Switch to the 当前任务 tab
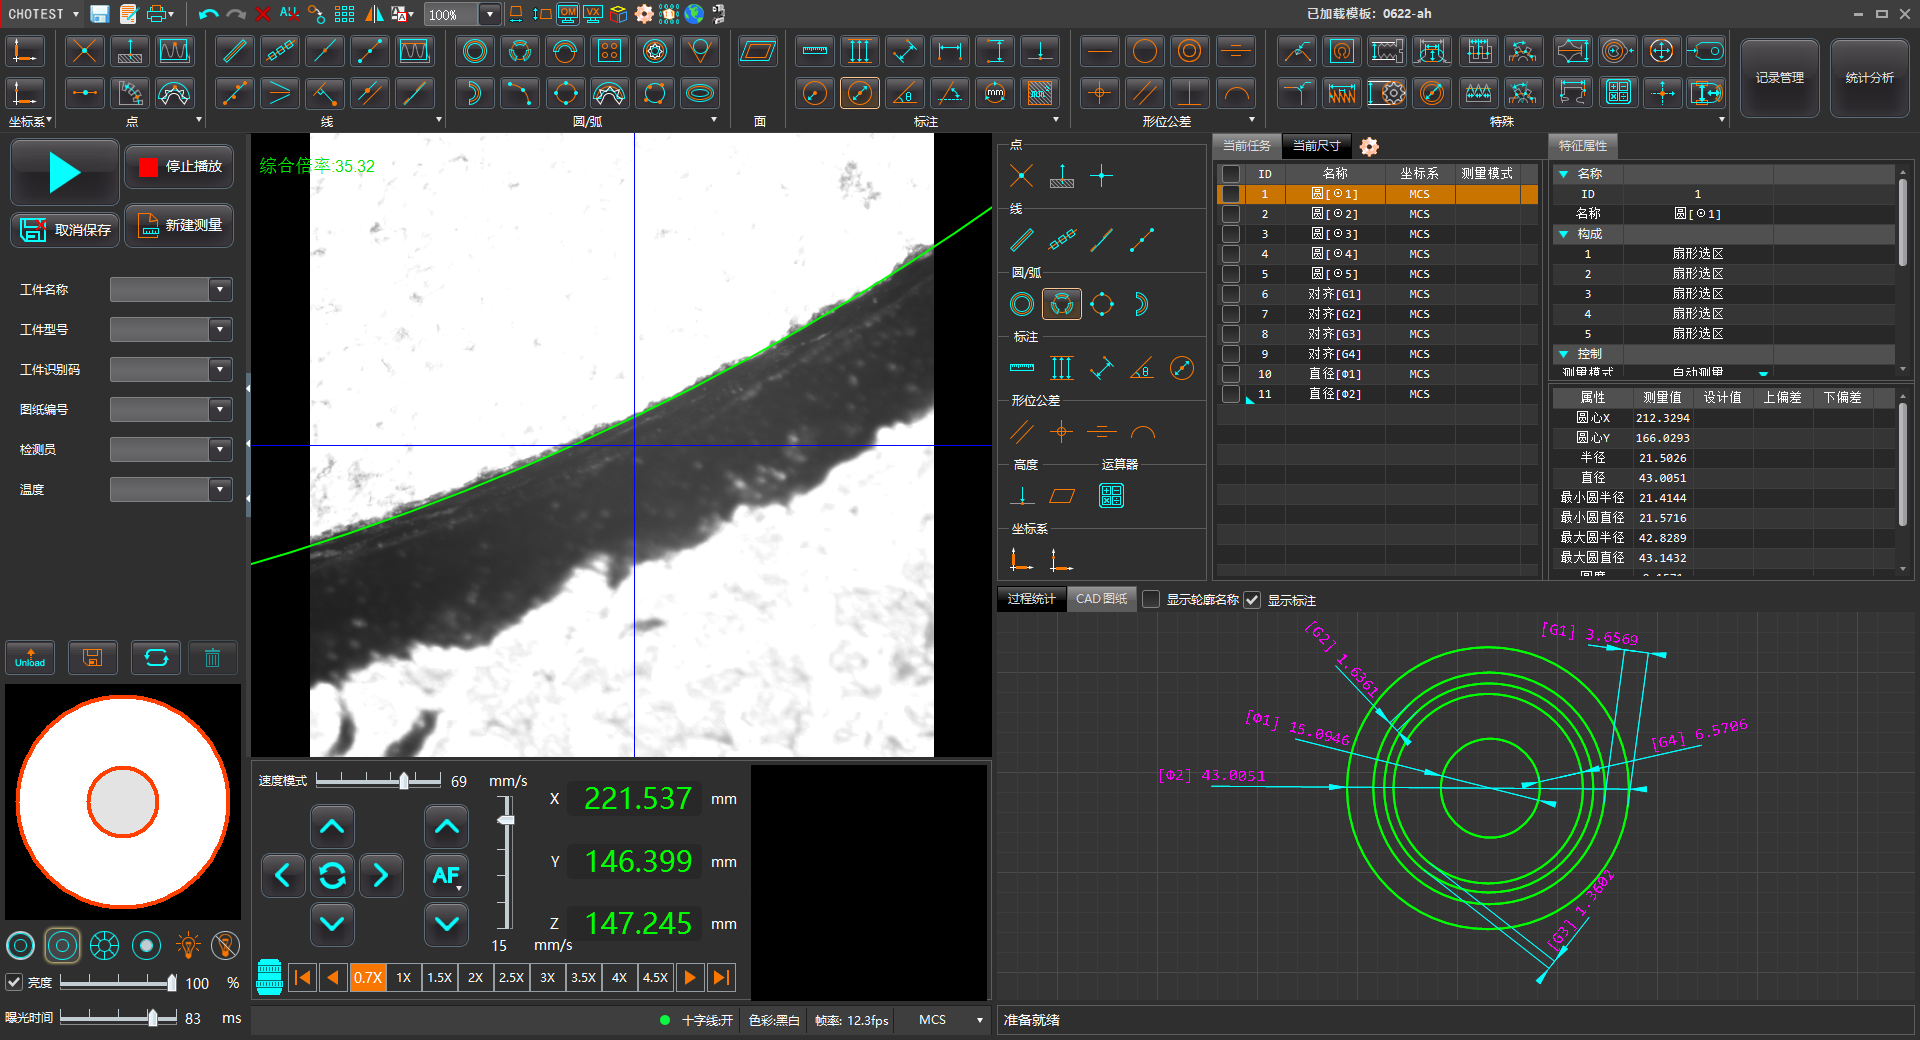Screen dimensions: 1920x1040 1246,146
